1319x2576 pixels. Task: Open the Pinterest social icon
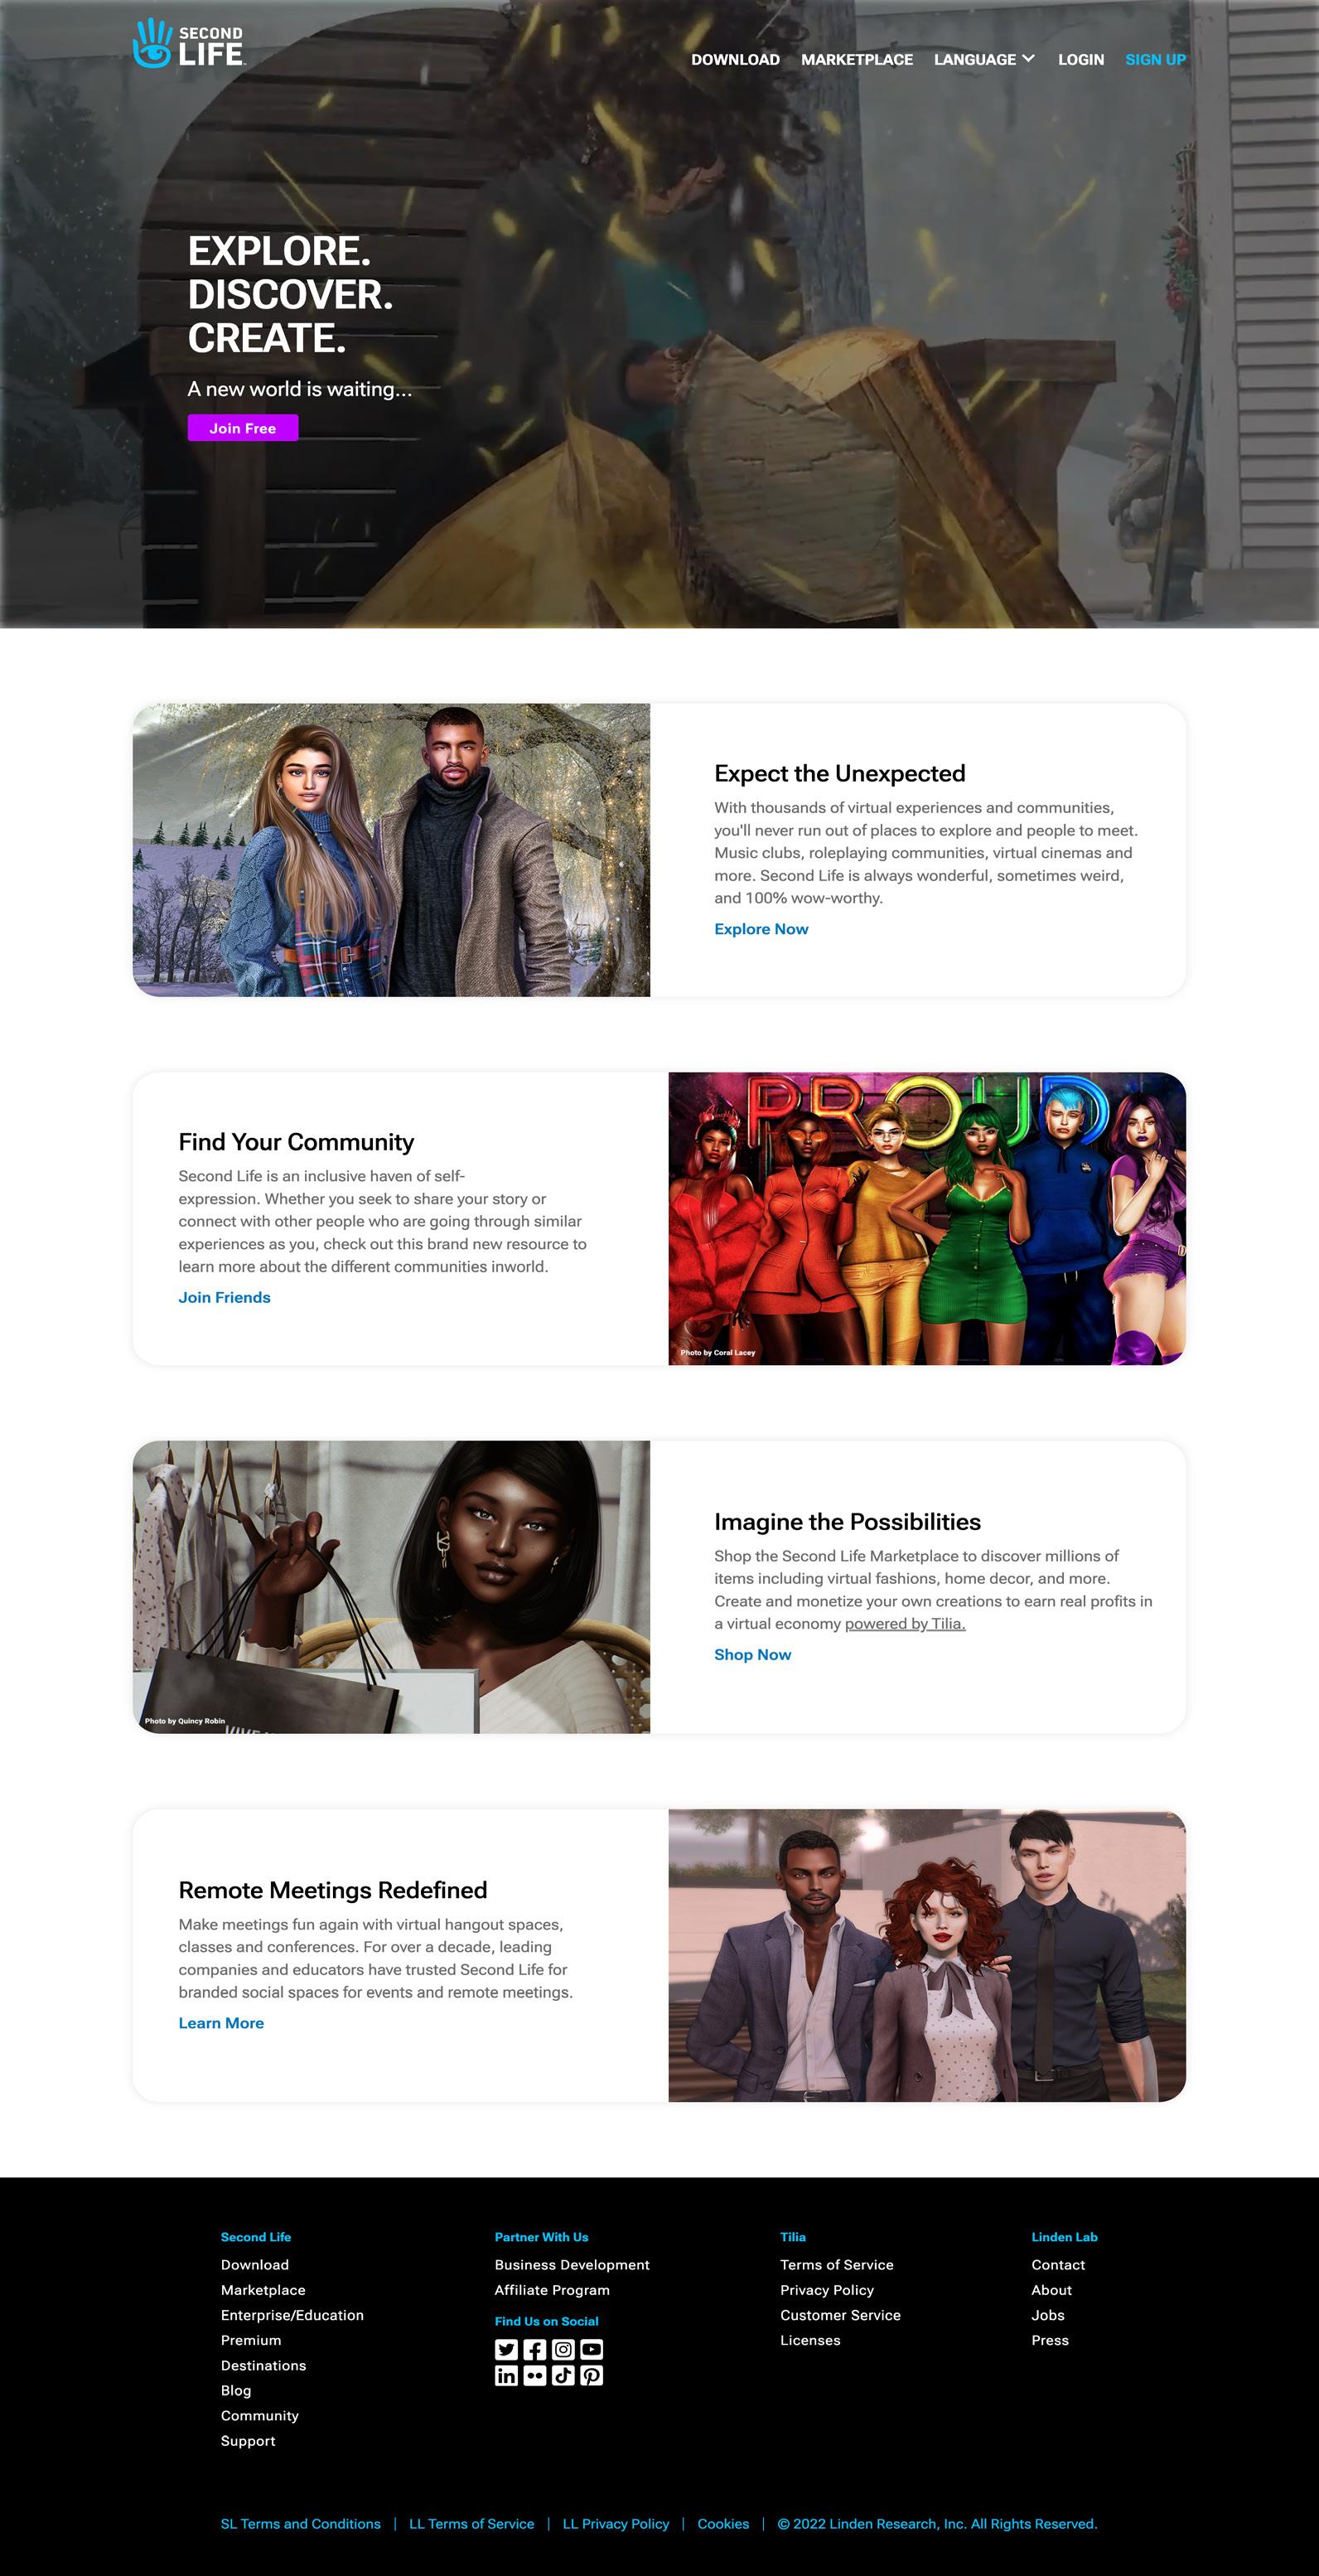coord(592,2376)
